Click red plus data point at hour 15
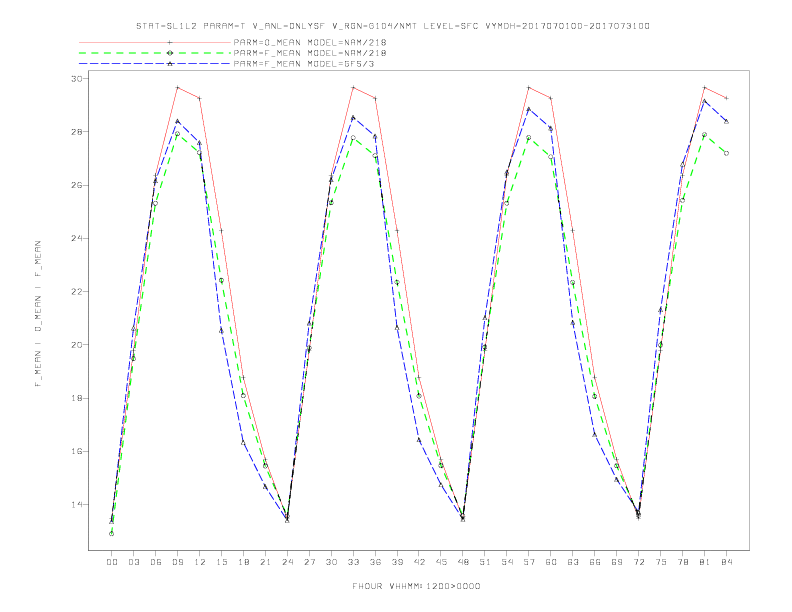The height and width of the screenshot is (612, 792). (x=221, y=231)
